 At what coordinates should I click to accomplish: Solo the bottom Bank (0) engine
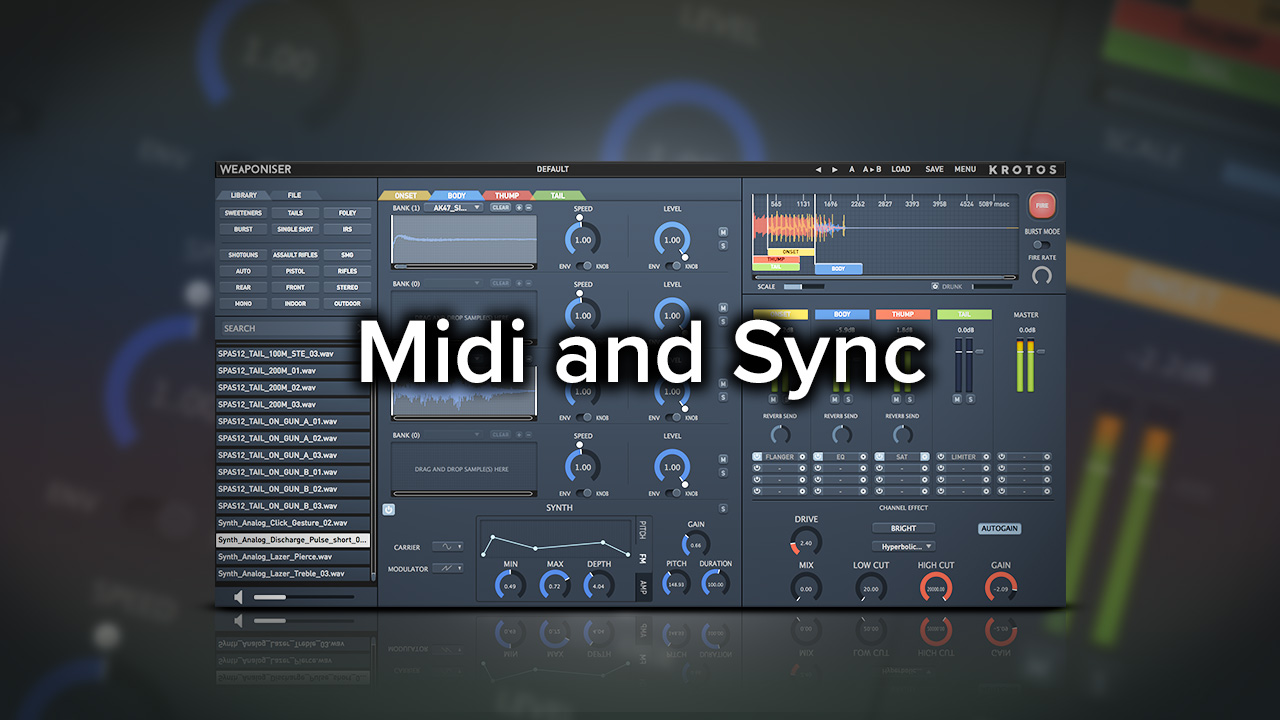723,472
